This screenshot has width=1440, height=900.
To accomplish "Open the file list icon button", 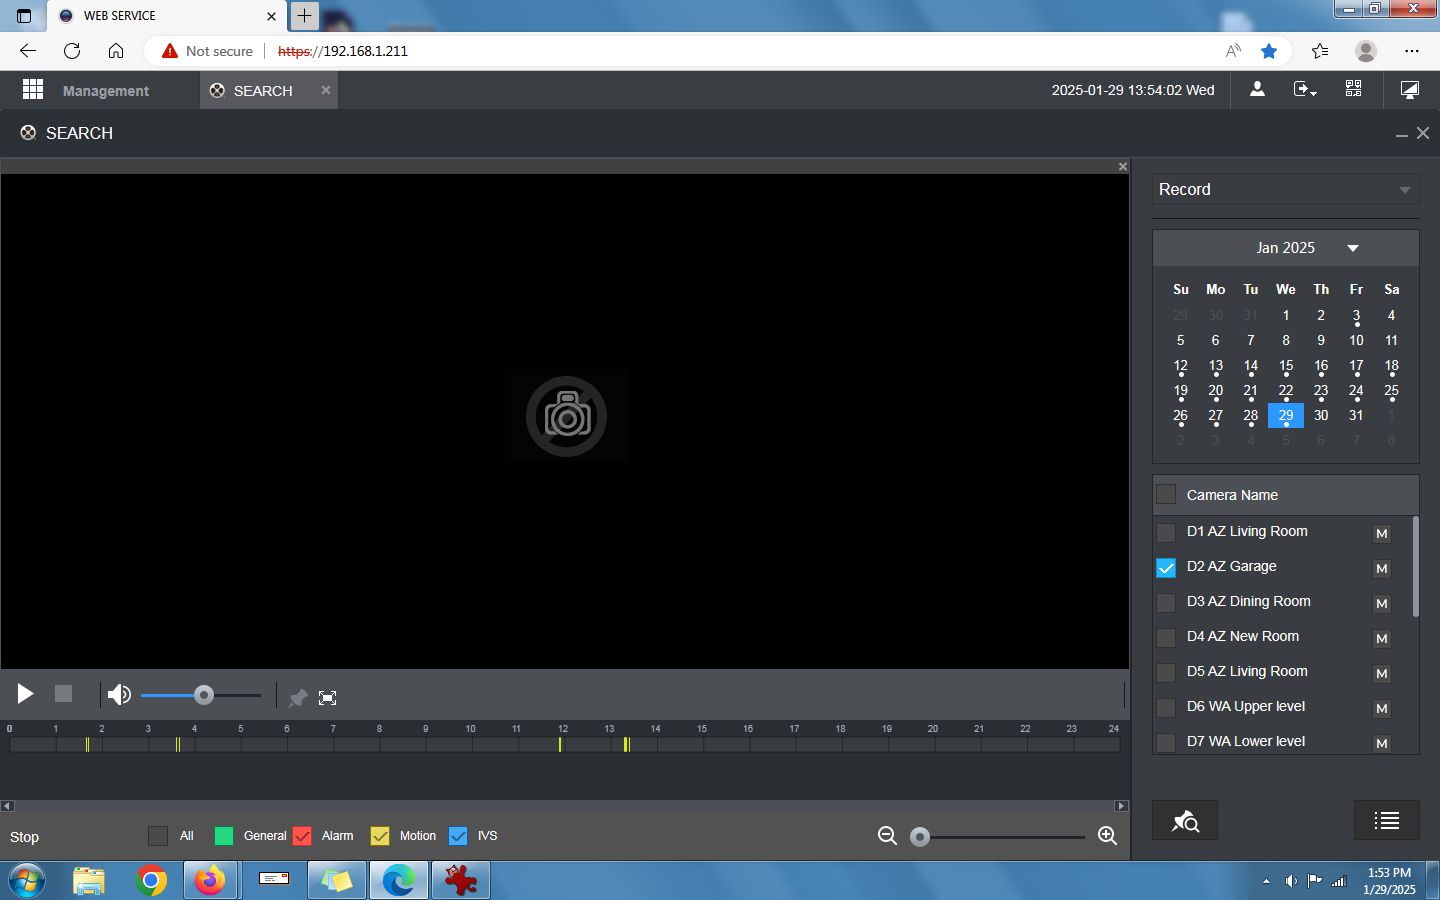I will [x=1387, y=821].
